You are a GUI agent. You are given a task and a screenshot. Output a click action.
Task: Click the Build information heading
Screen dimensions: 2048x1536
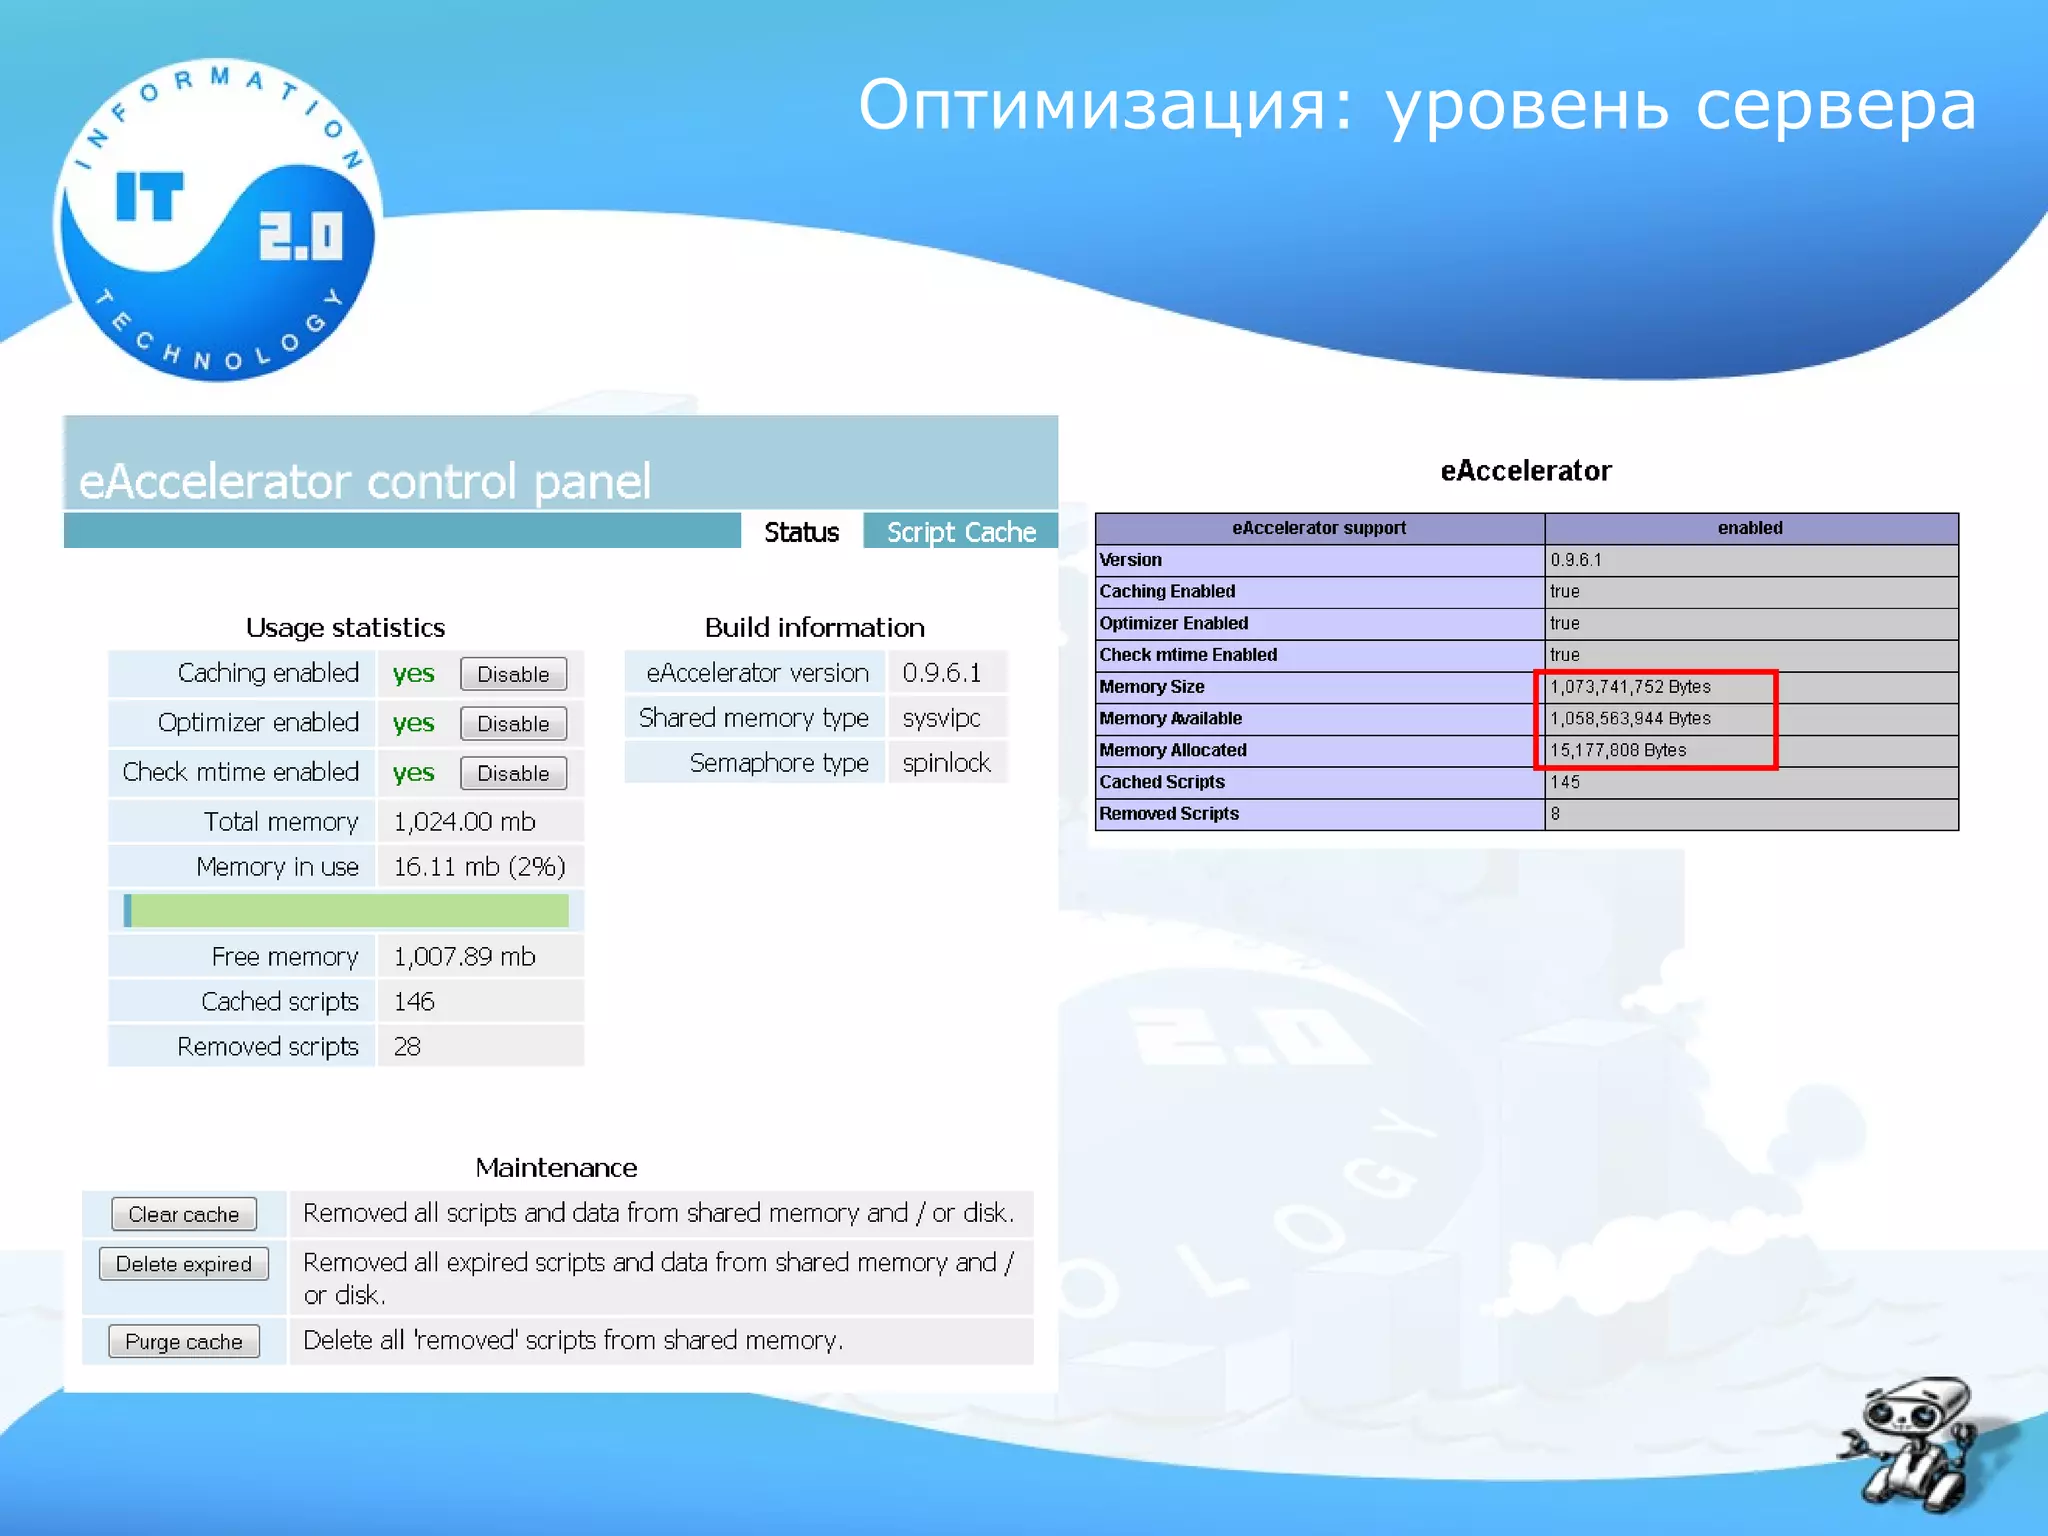pos(814,628)
